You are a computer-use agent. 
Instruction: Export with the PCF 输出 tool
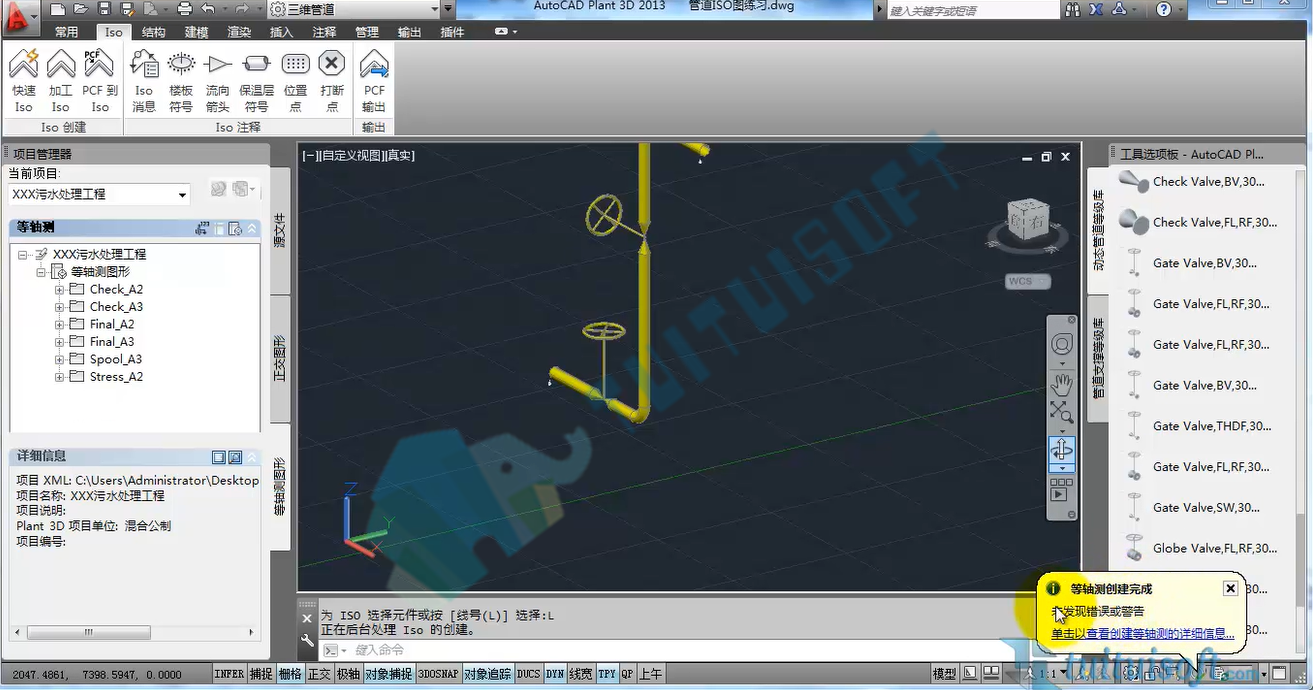[374, 81]
